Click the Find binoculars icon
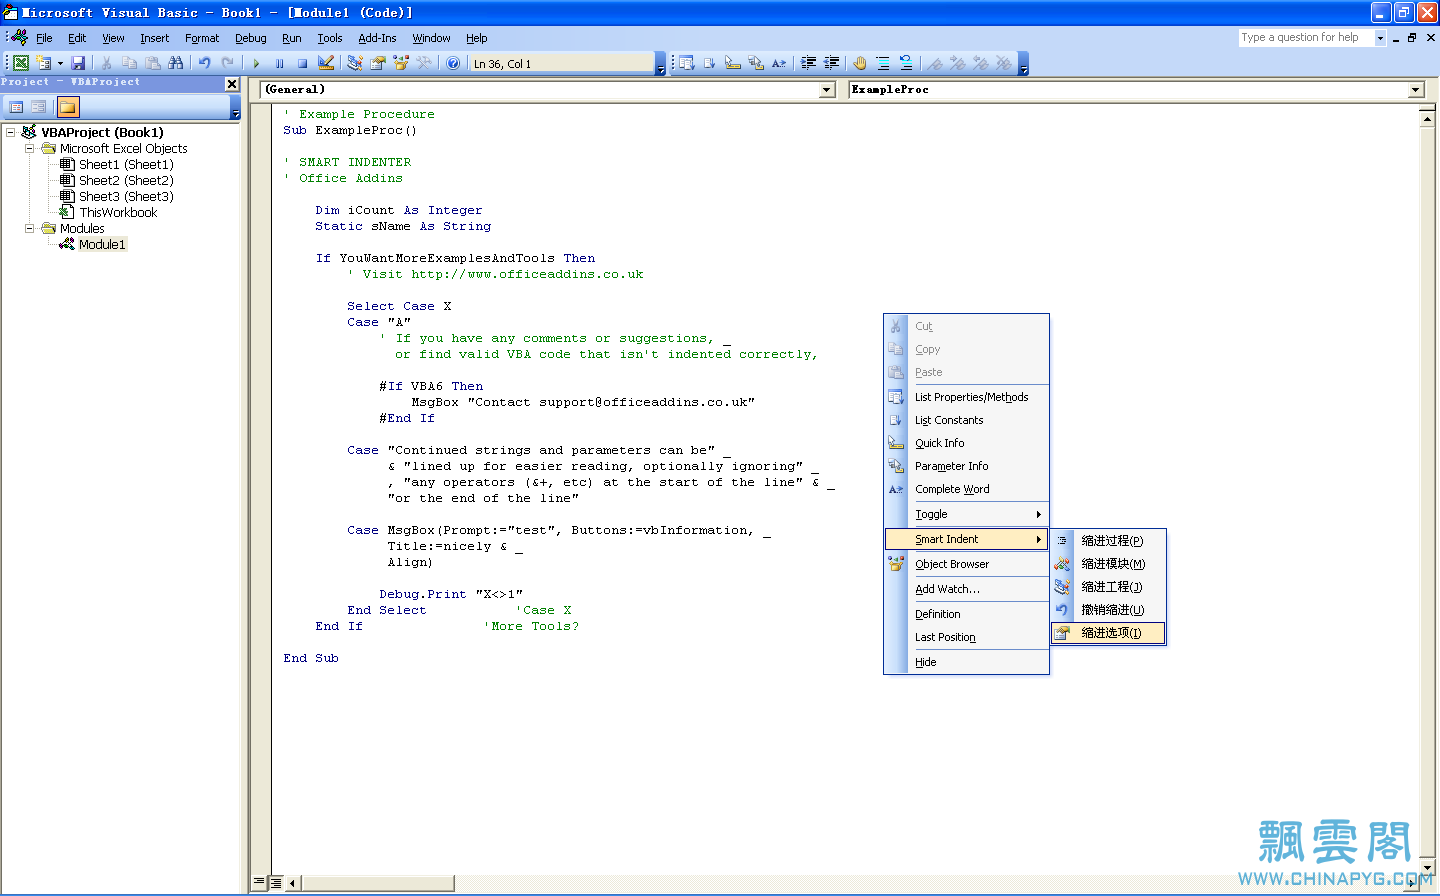1440x896 pixels. [176, 62]
